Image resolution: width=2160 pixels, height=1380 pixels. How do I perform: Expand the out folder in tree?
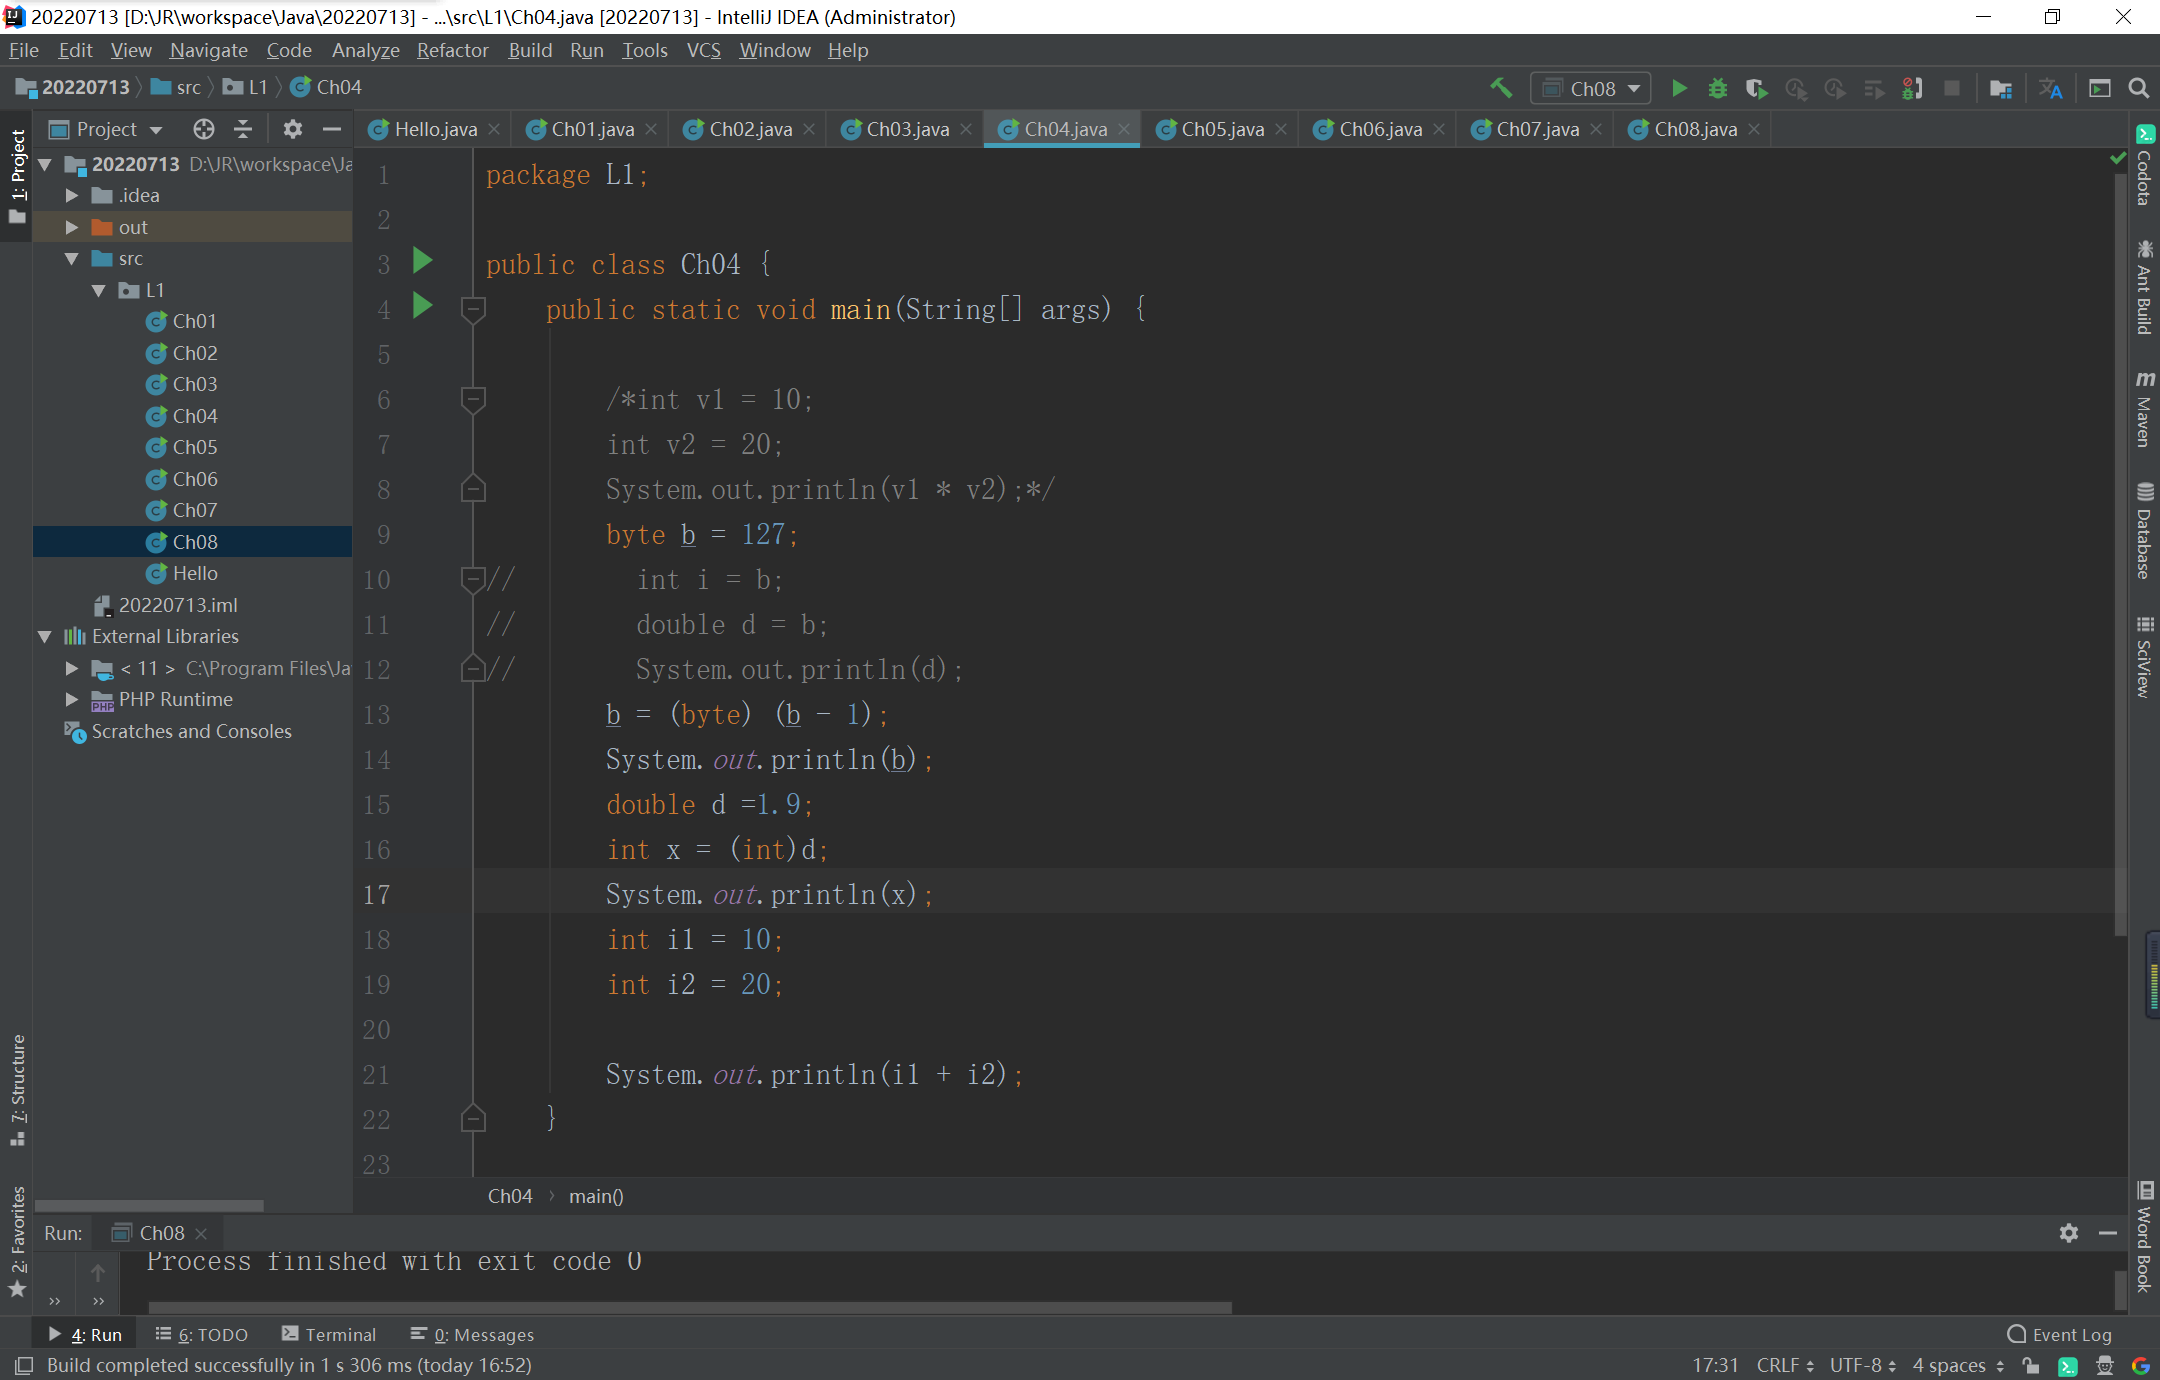[71, 227]
